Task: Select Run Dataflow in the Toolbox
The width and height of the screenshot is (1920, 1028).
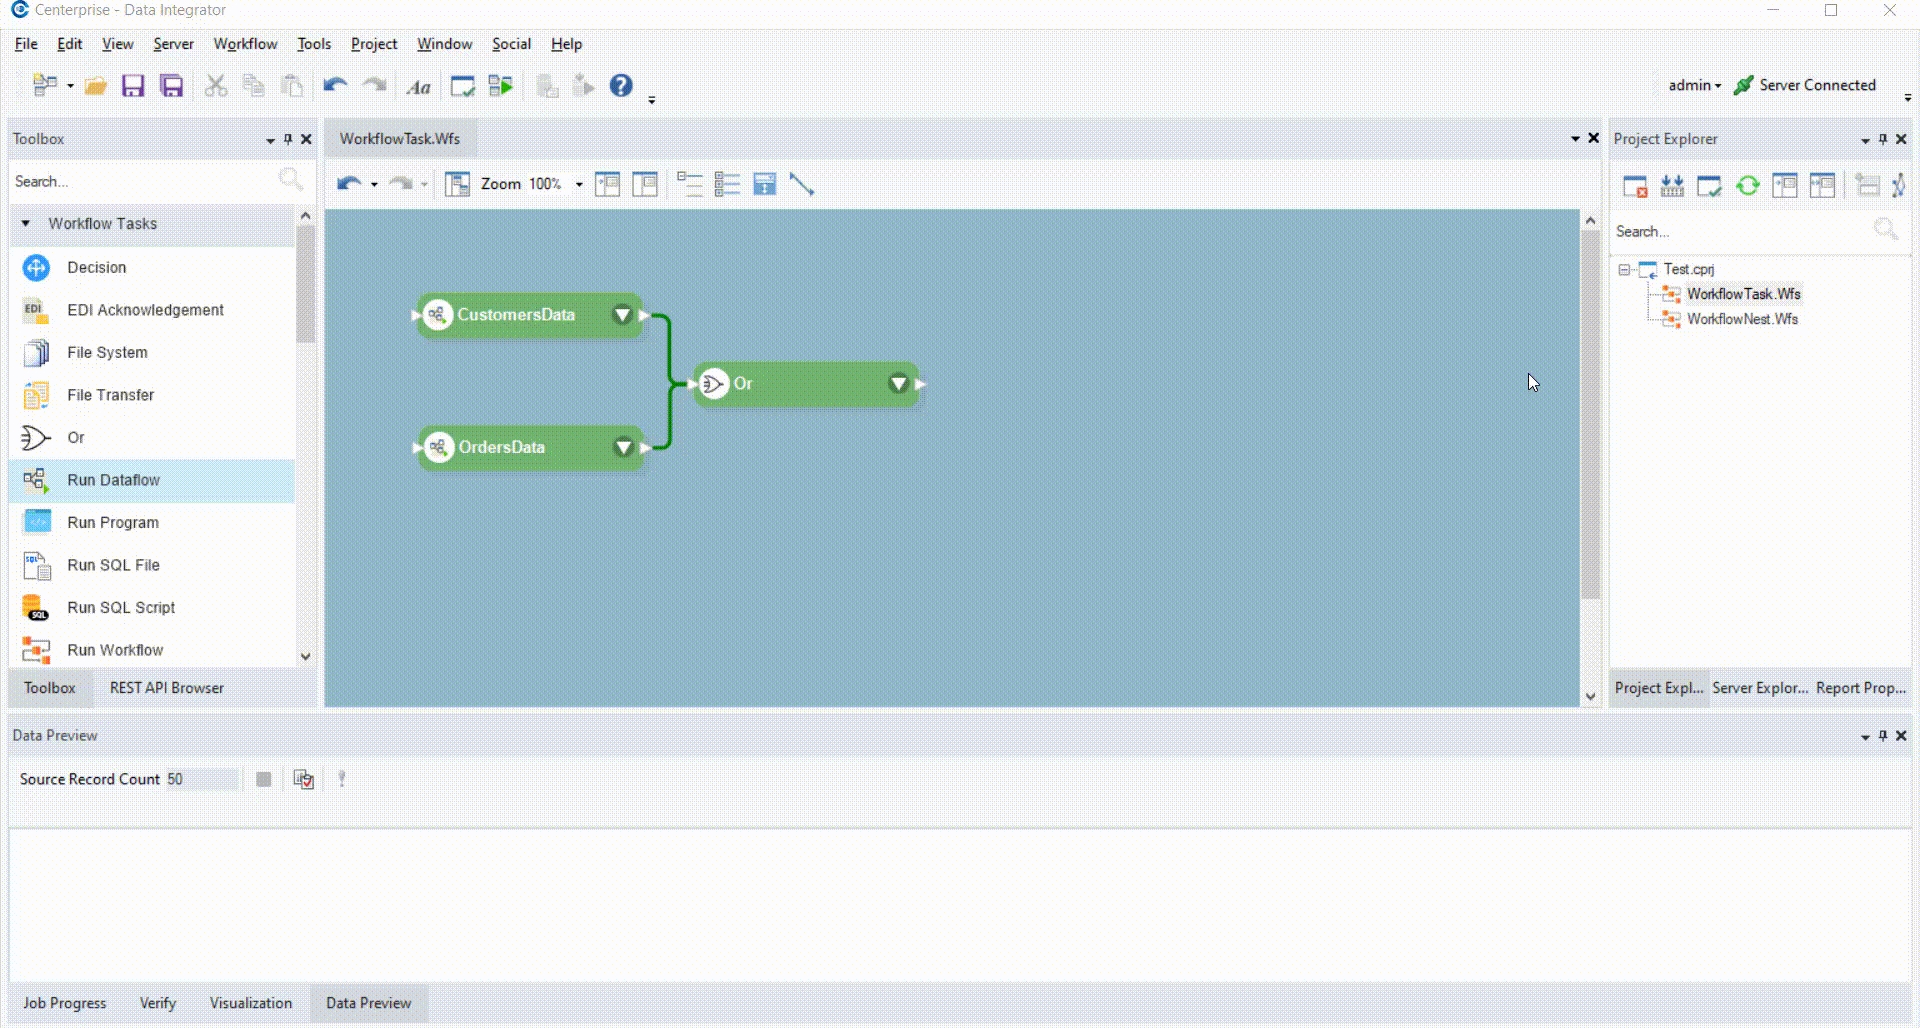Action: click(x=113, y=480)
